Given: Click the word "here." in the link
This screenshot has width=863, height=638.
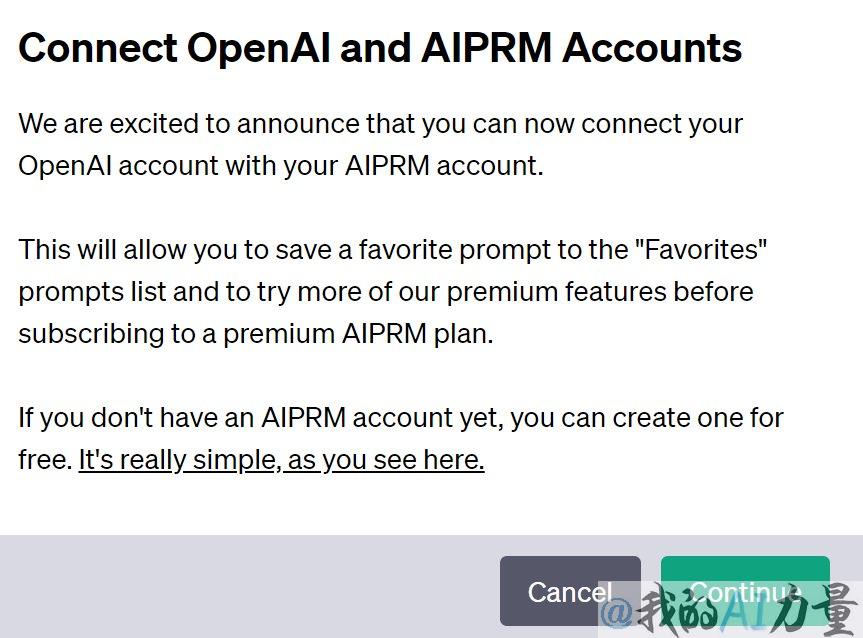Looking at the screenshot, I should [x=454, y=460].
